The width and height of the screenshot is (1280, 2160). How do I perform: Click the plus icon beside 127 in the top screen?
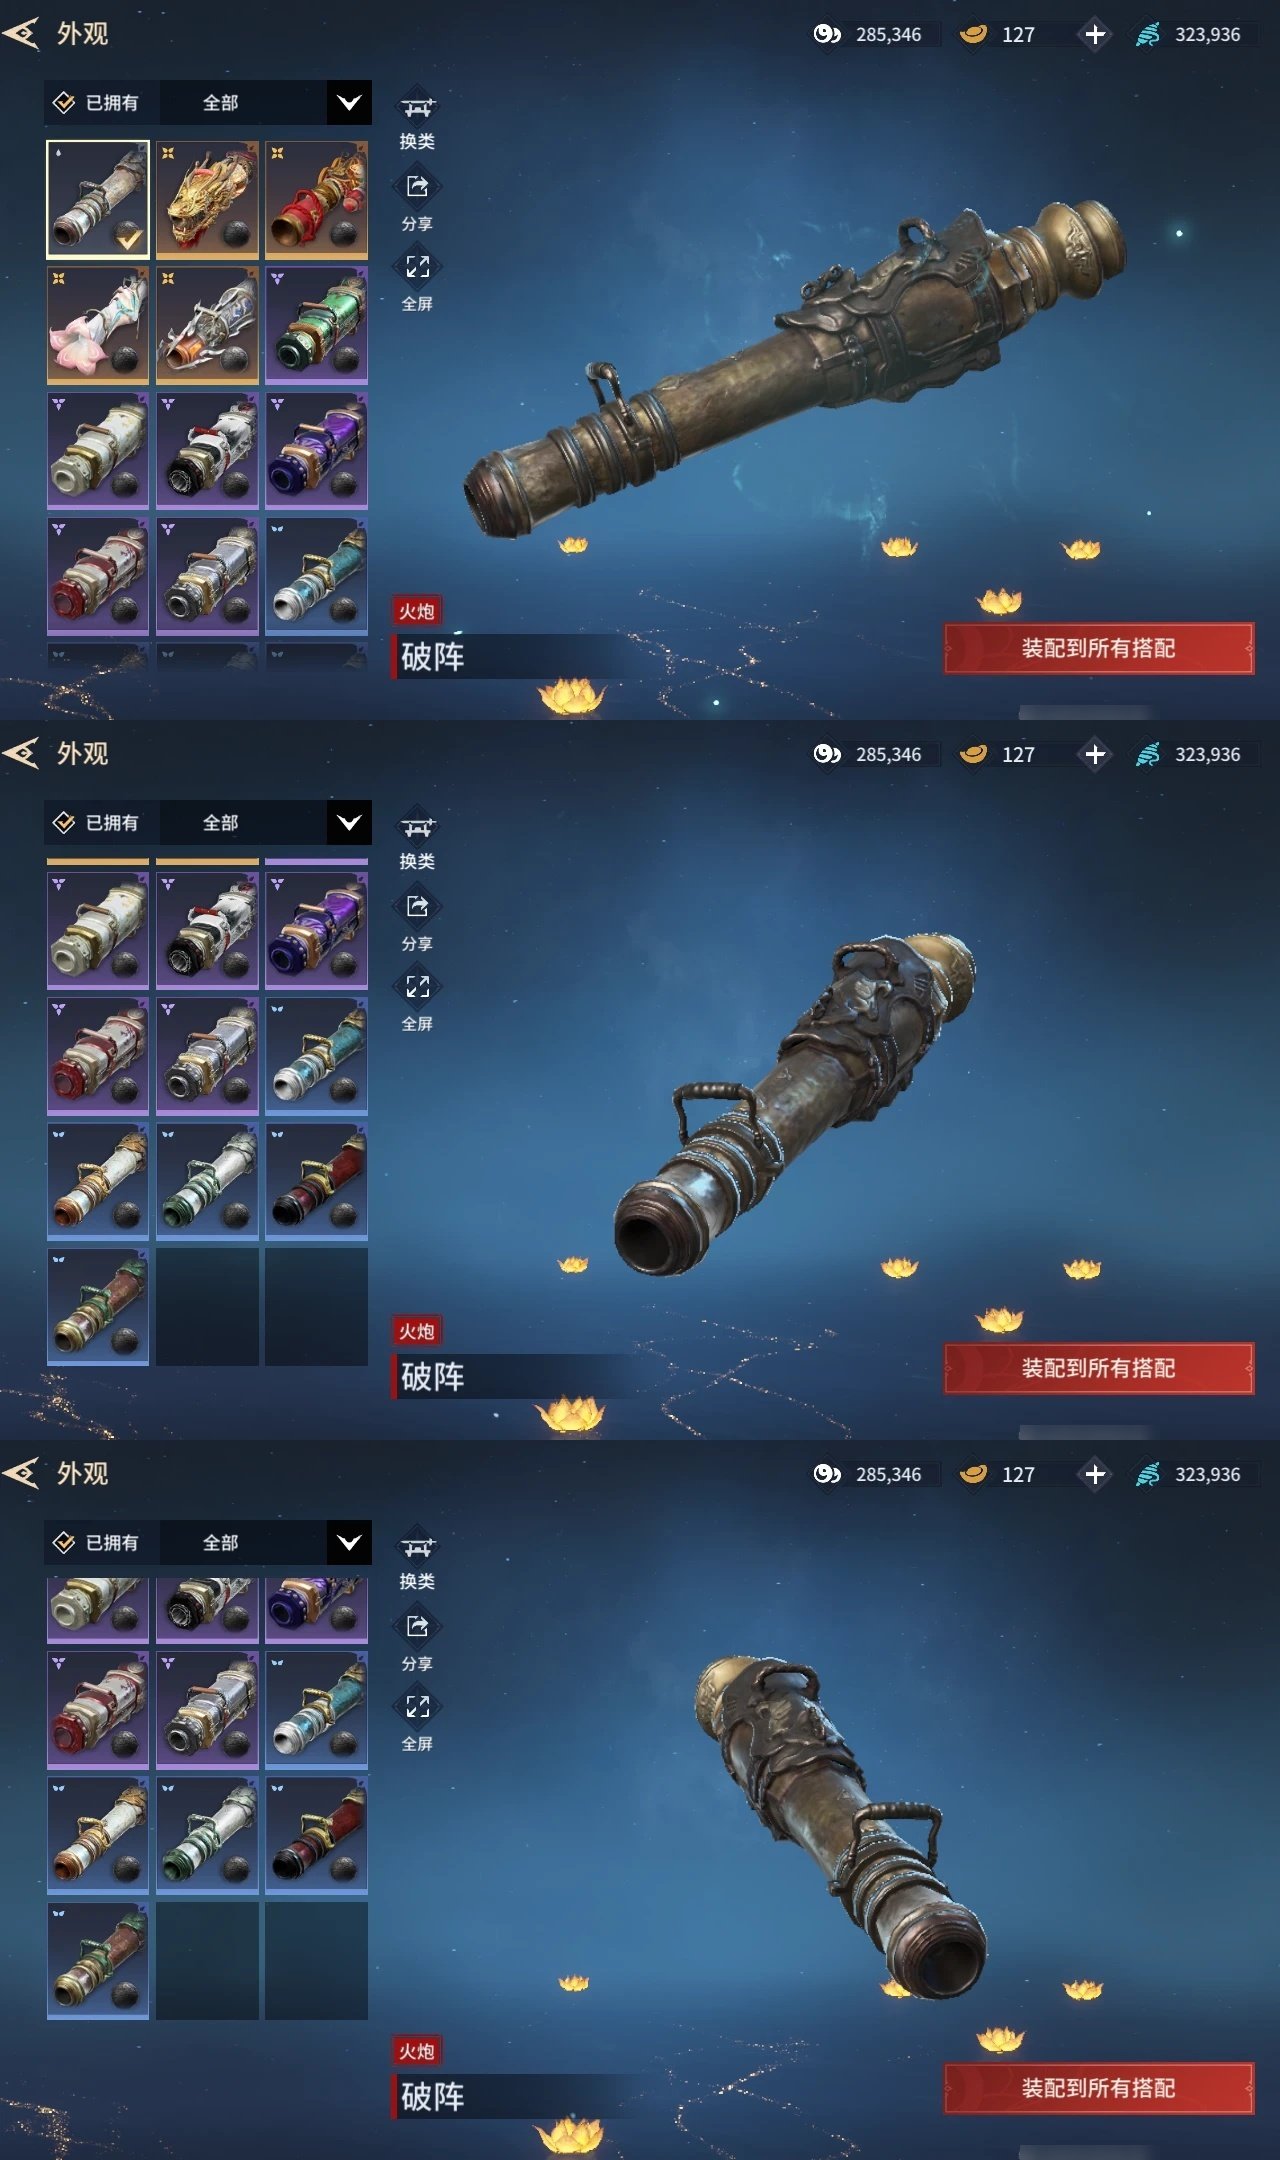point(1095,34)
